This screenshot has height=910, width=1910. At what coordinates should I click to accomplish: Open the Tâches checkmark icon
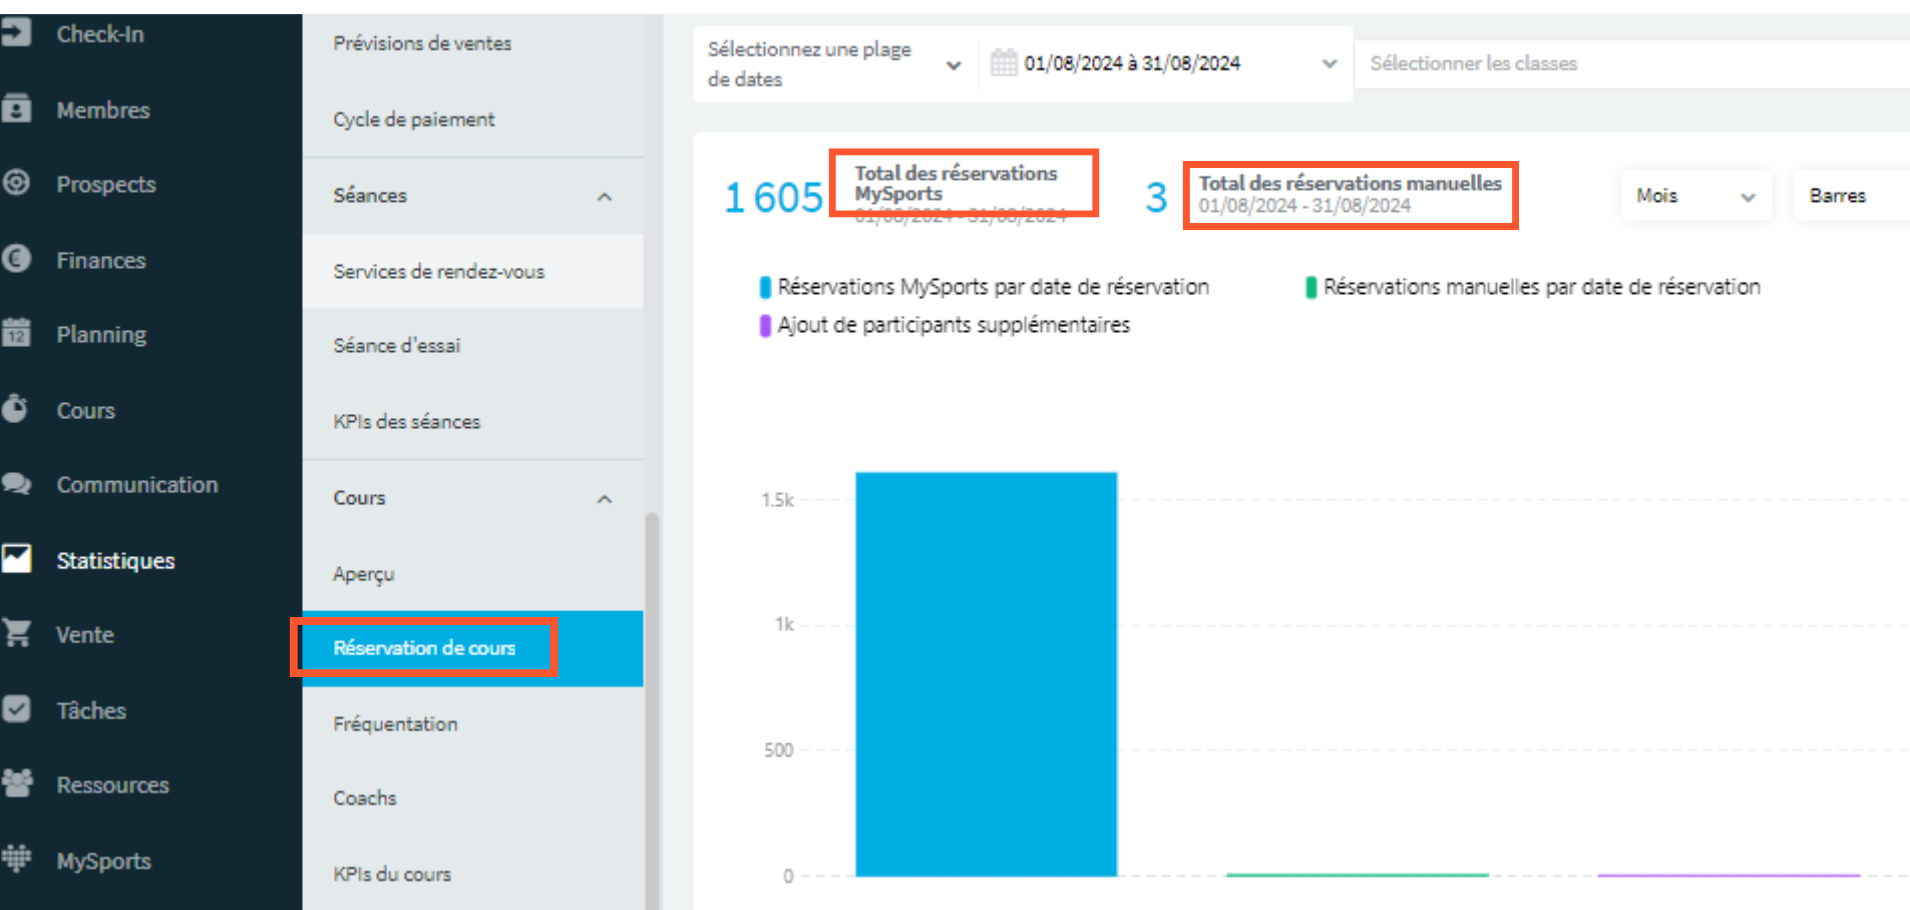[x=16, y=709]
